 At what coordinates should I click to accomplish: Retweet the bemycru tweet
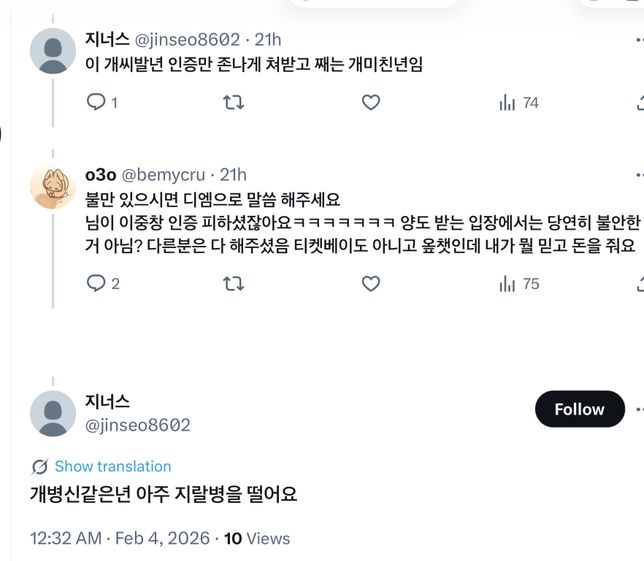(232, 283)
